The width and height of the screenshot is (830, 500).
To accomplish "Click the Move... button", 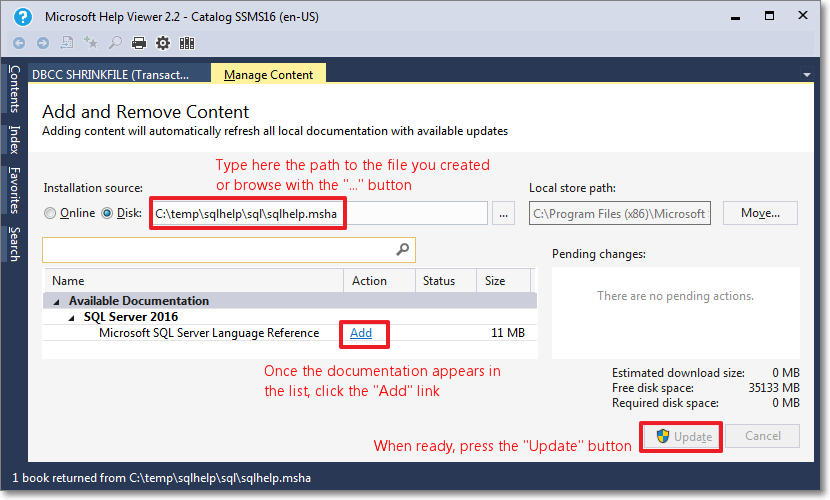I will click(759, 213).
